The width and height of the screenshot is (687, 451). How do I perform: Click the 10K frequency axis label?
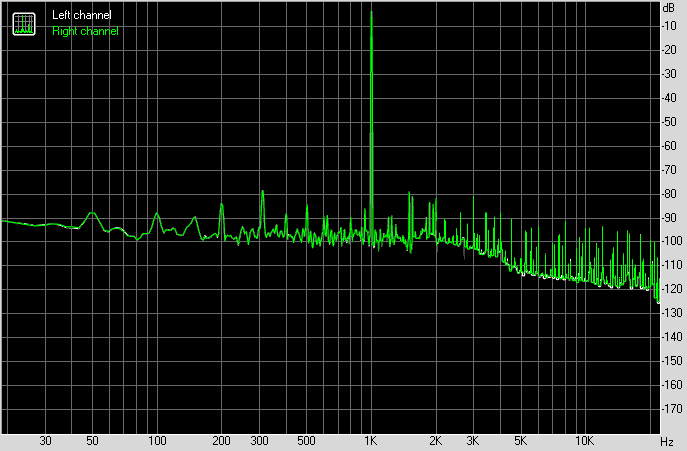coord(584,441)
